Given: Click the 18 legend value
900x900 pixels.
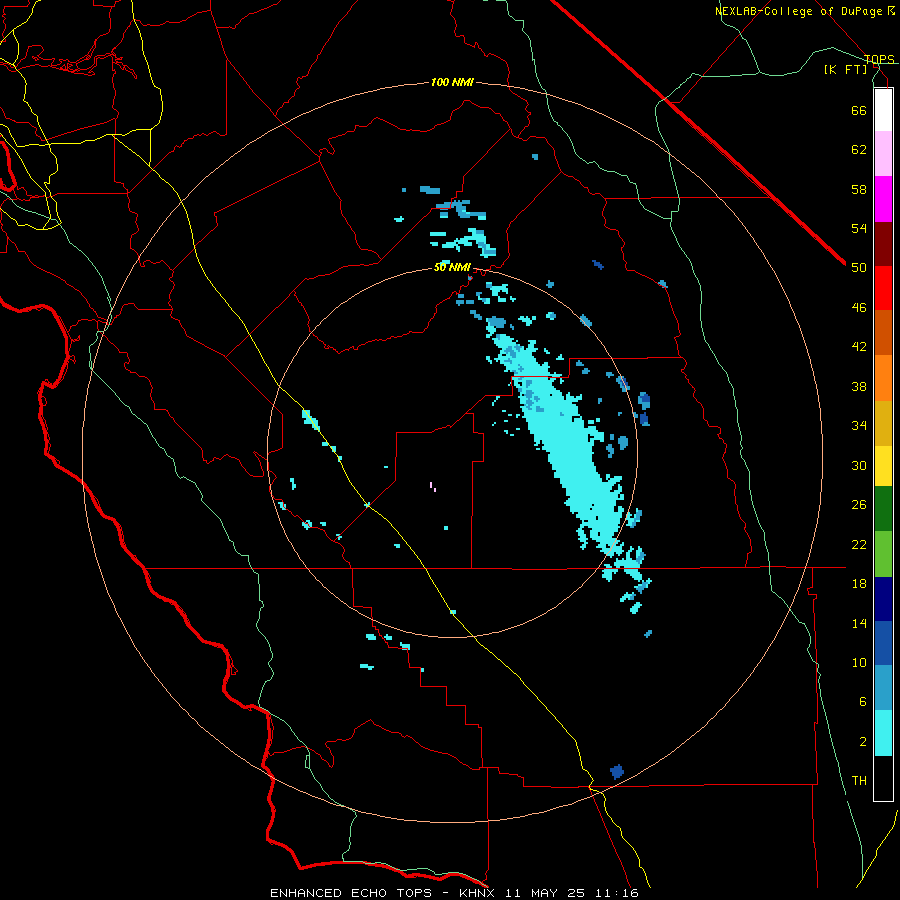Looking at the screenshot, I should click(859, 584).
